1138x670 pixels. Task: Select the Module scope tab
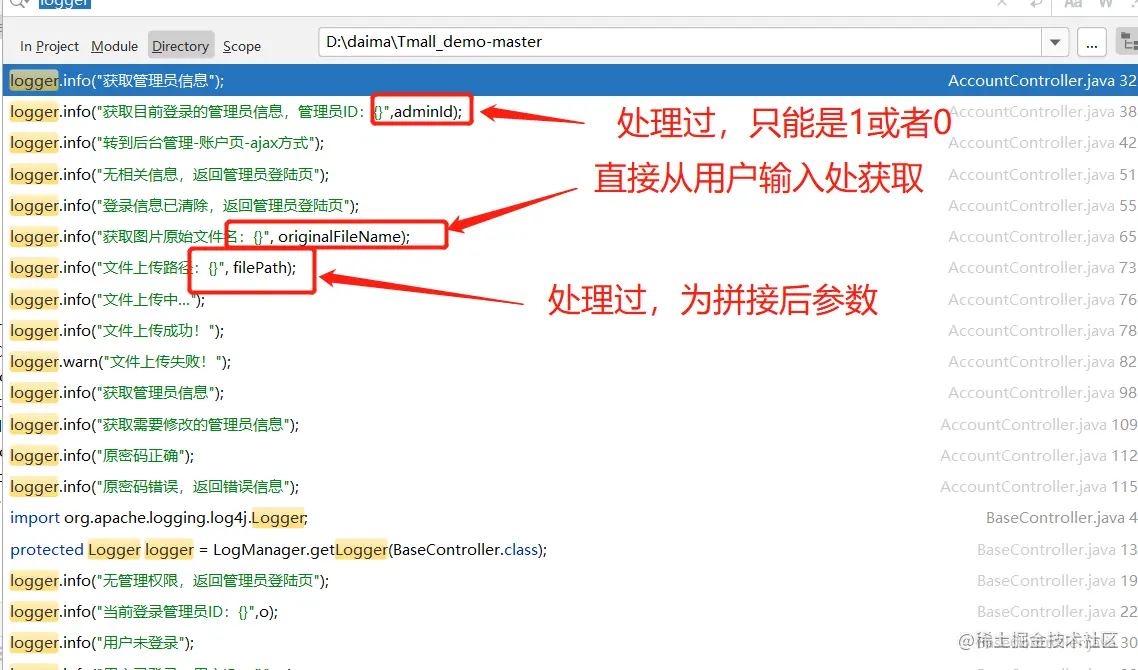(x=114, y=46)
